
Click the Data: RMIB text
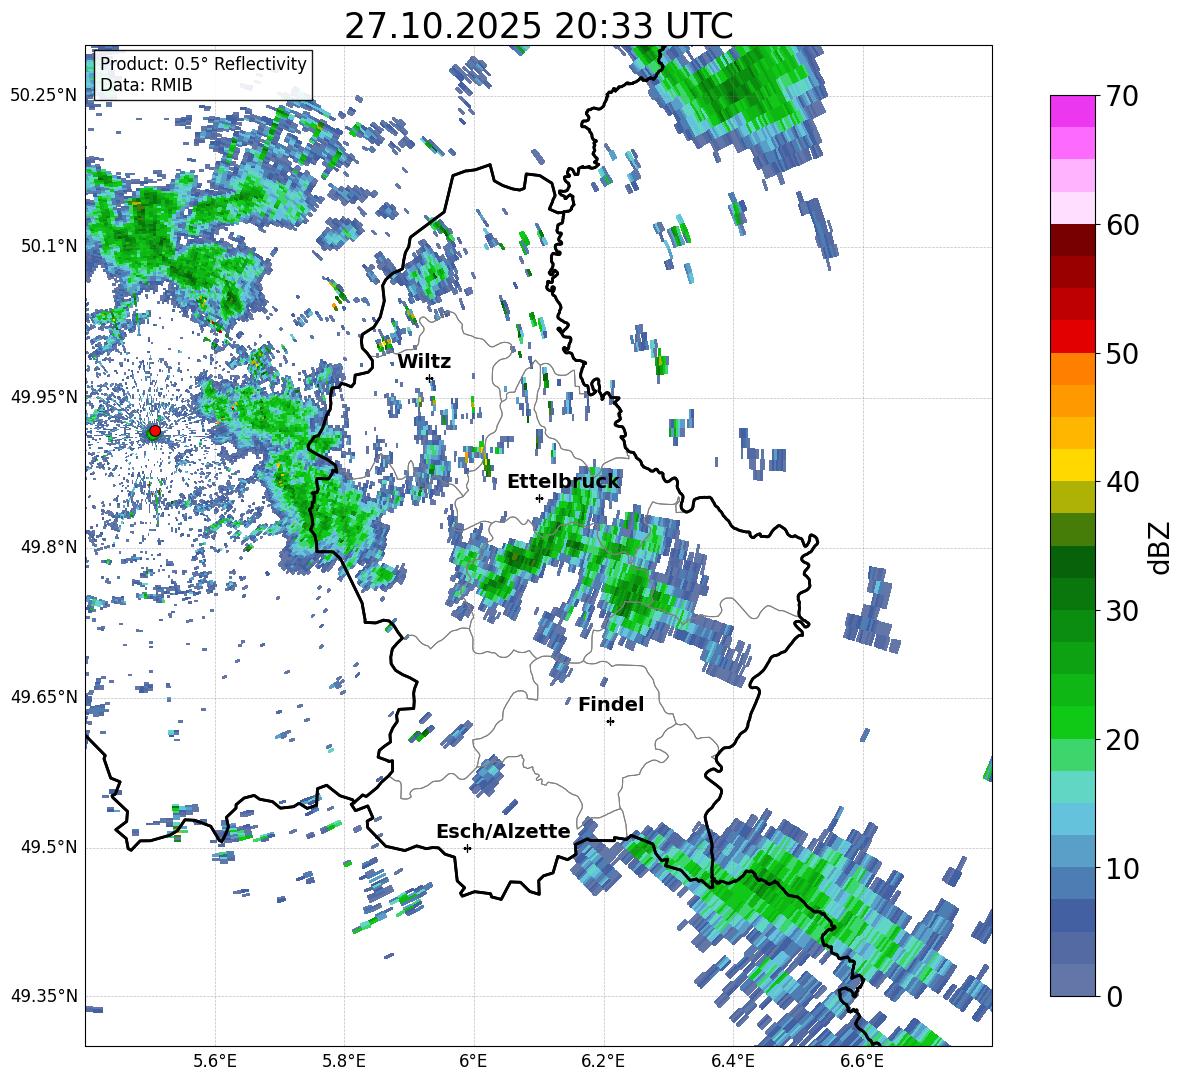[x=146, y=85]
